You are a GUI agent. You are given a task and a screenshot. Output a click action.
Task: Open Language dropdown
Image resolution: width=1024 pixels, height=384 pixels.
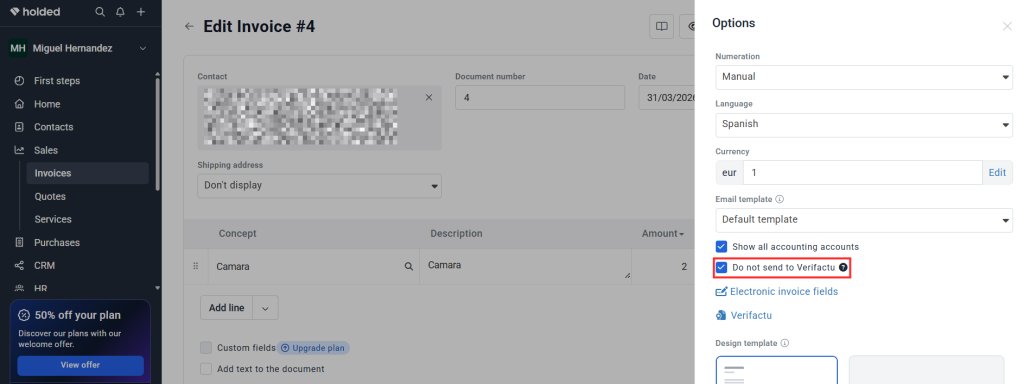click(x=864, y=125)
